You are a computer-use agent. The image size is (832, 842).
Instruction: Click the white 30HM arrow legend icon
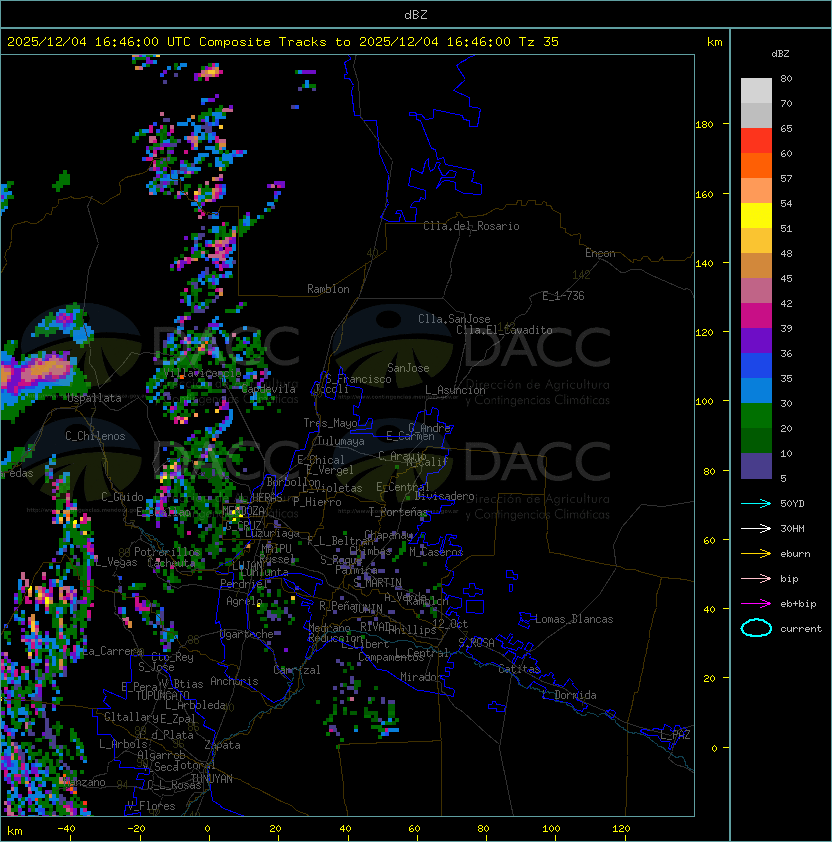pyautogui.click(x=756, y=529)
